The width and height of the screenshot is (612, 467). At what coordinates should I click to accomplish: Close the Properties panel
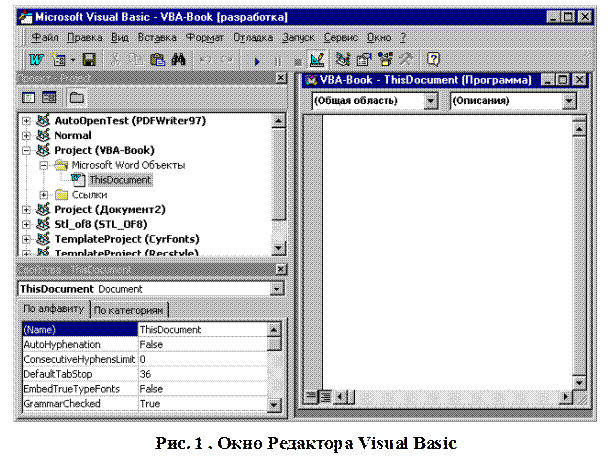tap(281, 269)
